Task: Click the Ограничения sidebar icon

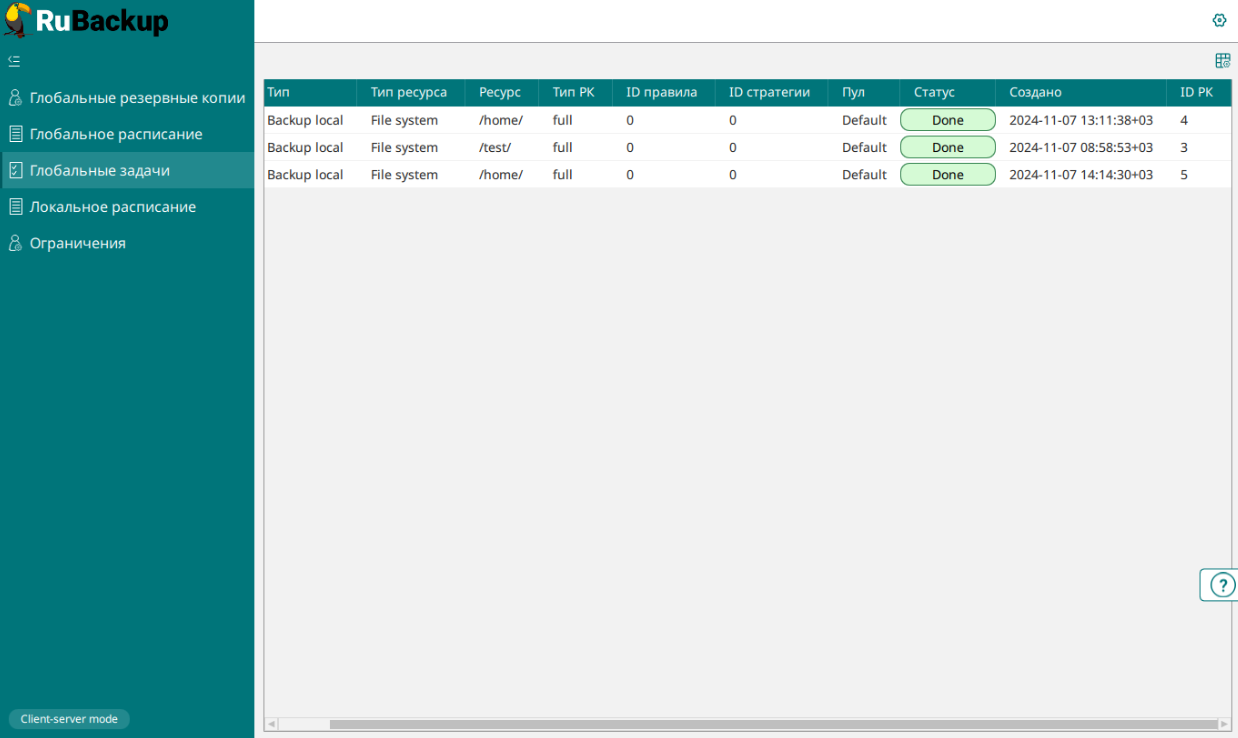Action: coord(15,243)
